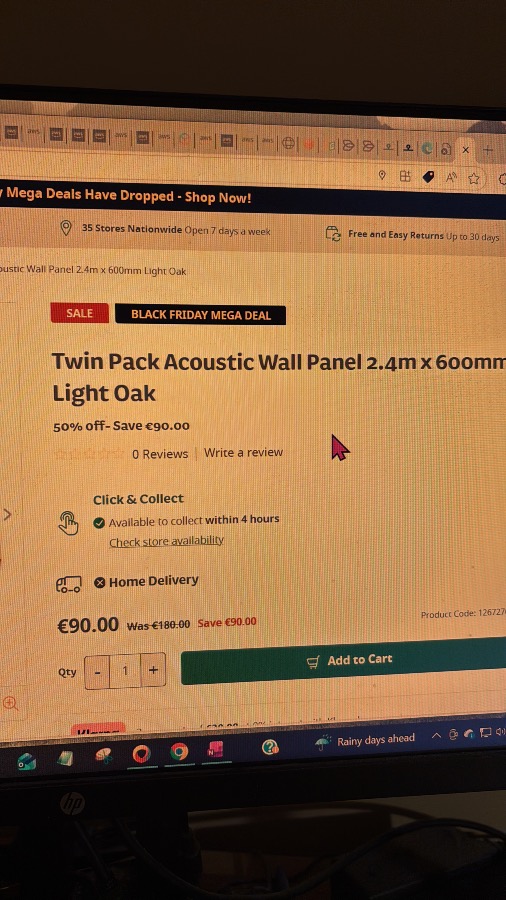506x900 pixels.
Task: Click the shopping price tag icon in address bar
Action: 428,177
